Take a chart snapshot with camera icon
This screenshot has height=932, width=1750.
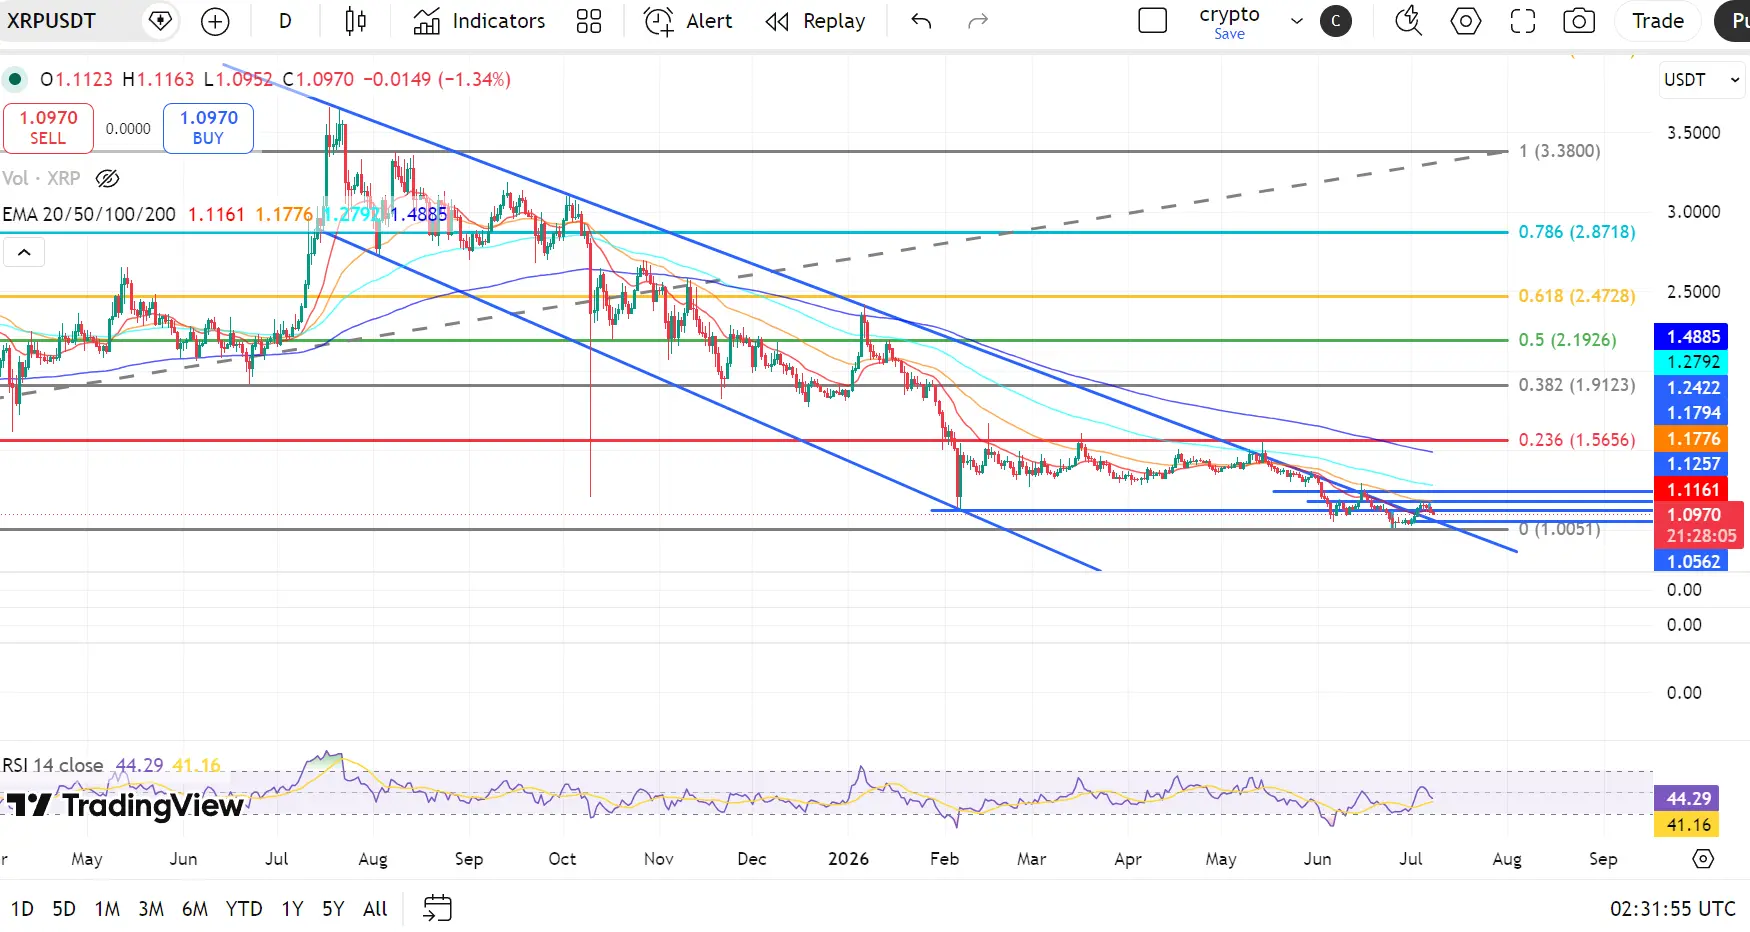[1579, 21]
